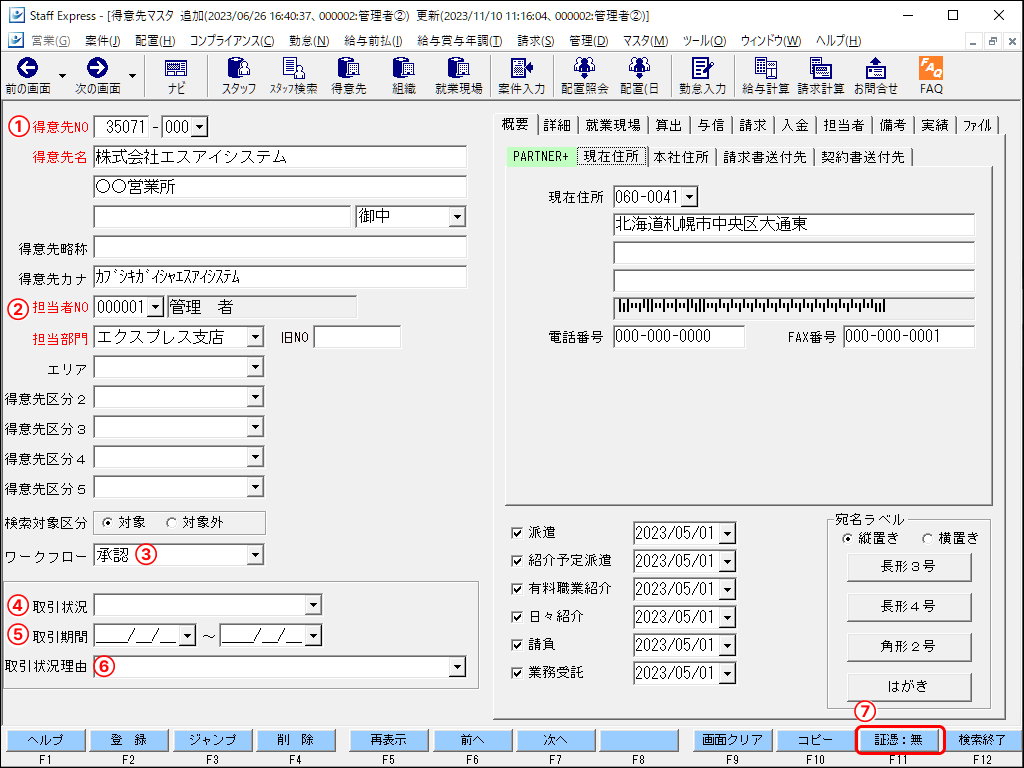This screenshot has width=1024, height=768.
Task: Switch to the PARTNER+ tab
Action: click(x=541, y=157)
